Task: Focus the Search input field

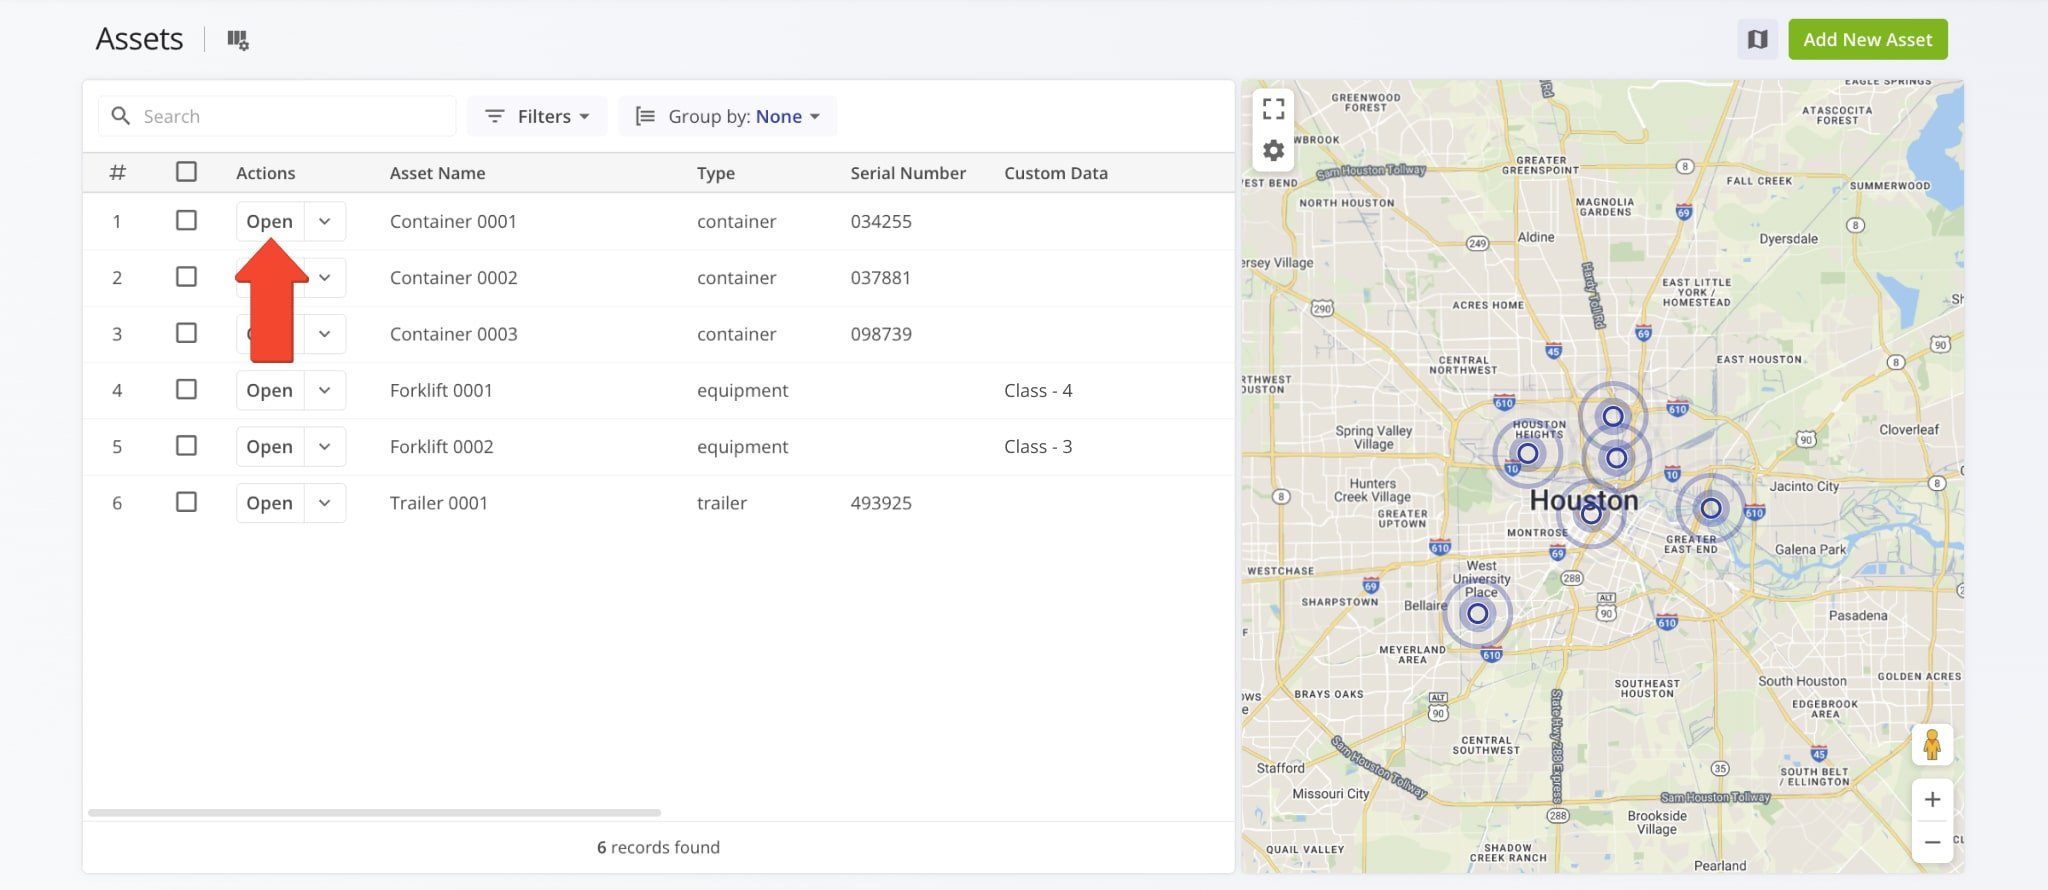Action: click(x=290, y=117)
